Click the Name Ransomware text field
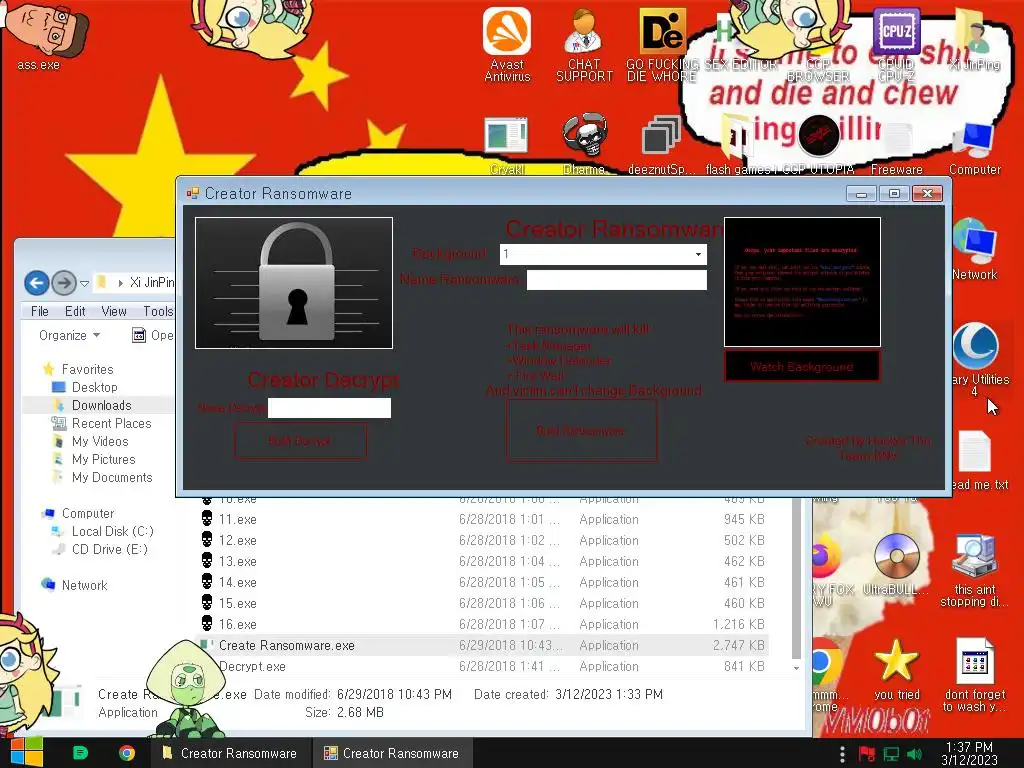This screenshot has width=1024, height=768. [616, 280]
